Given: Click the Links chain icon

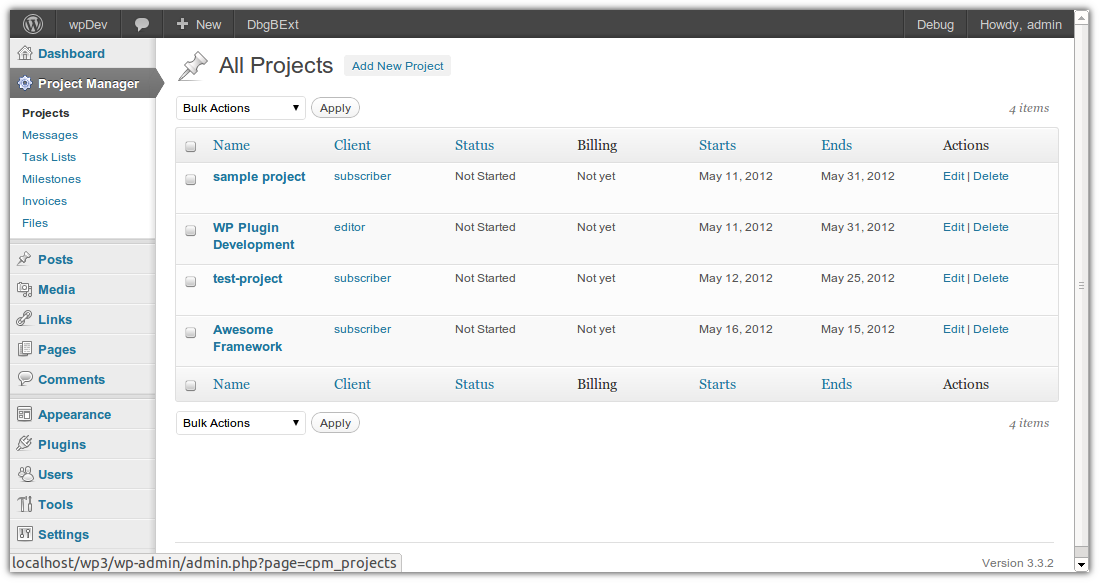Looking at the screenshot, I should [x=25, y=319].
